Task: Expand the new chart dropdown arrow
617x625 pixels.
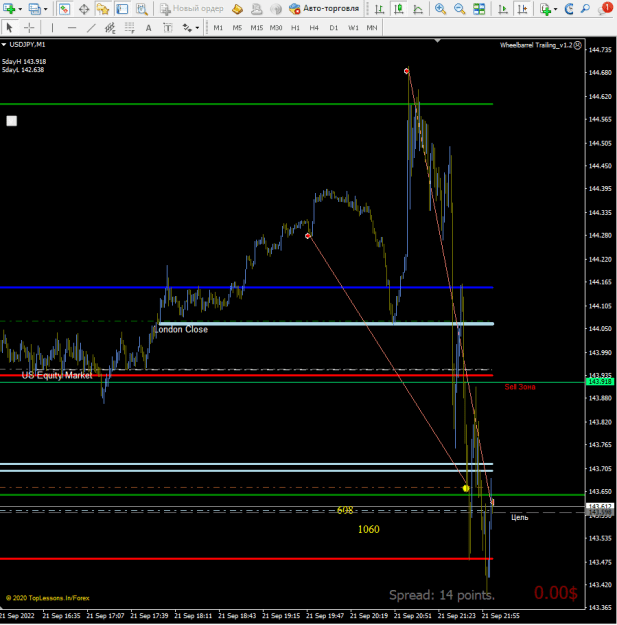Action: click(20, 9)
